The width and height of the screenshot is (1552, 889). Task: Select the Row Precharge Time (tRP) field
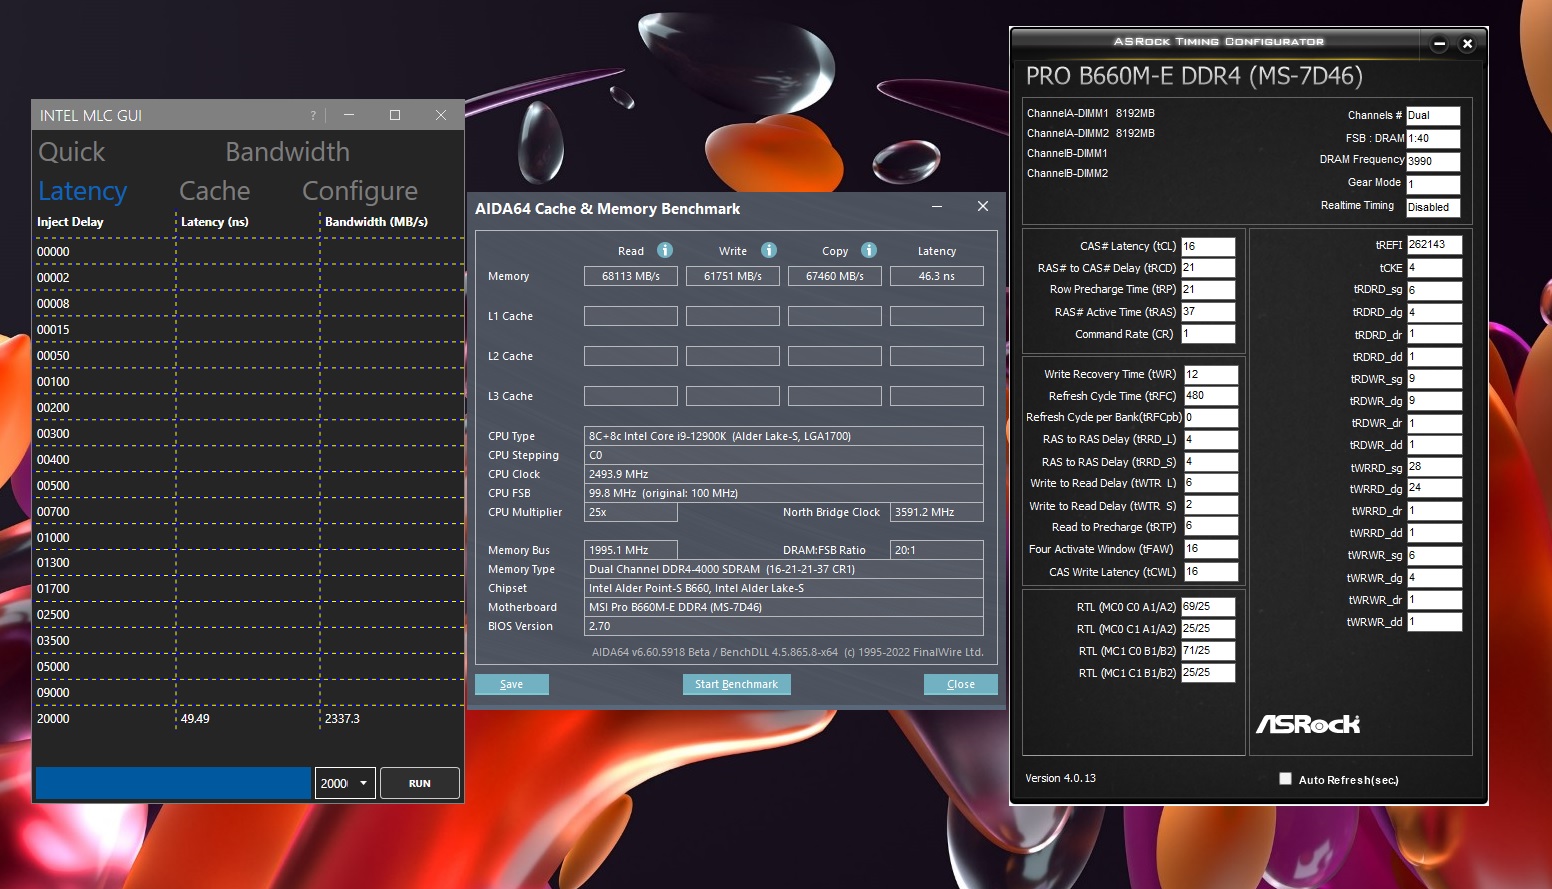(x=1208, y=290)
